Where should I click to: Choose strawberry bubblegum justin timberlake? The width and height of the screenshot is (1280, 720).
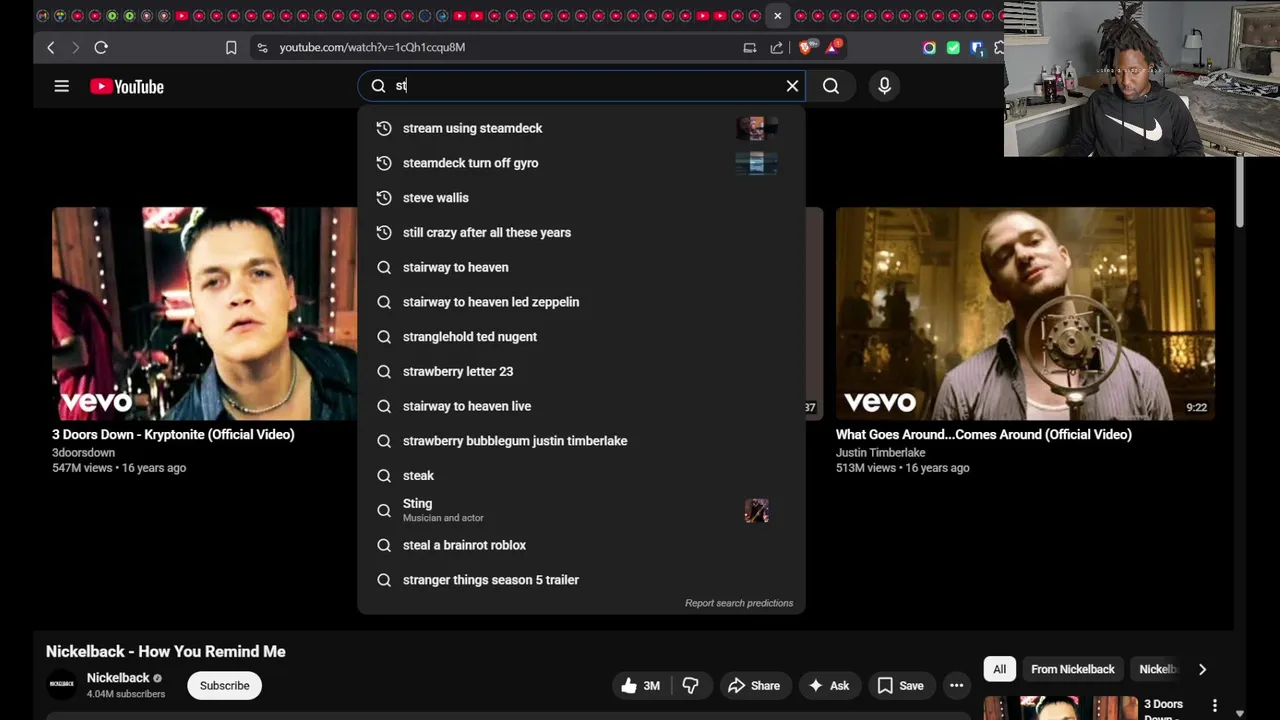(581, 441)
